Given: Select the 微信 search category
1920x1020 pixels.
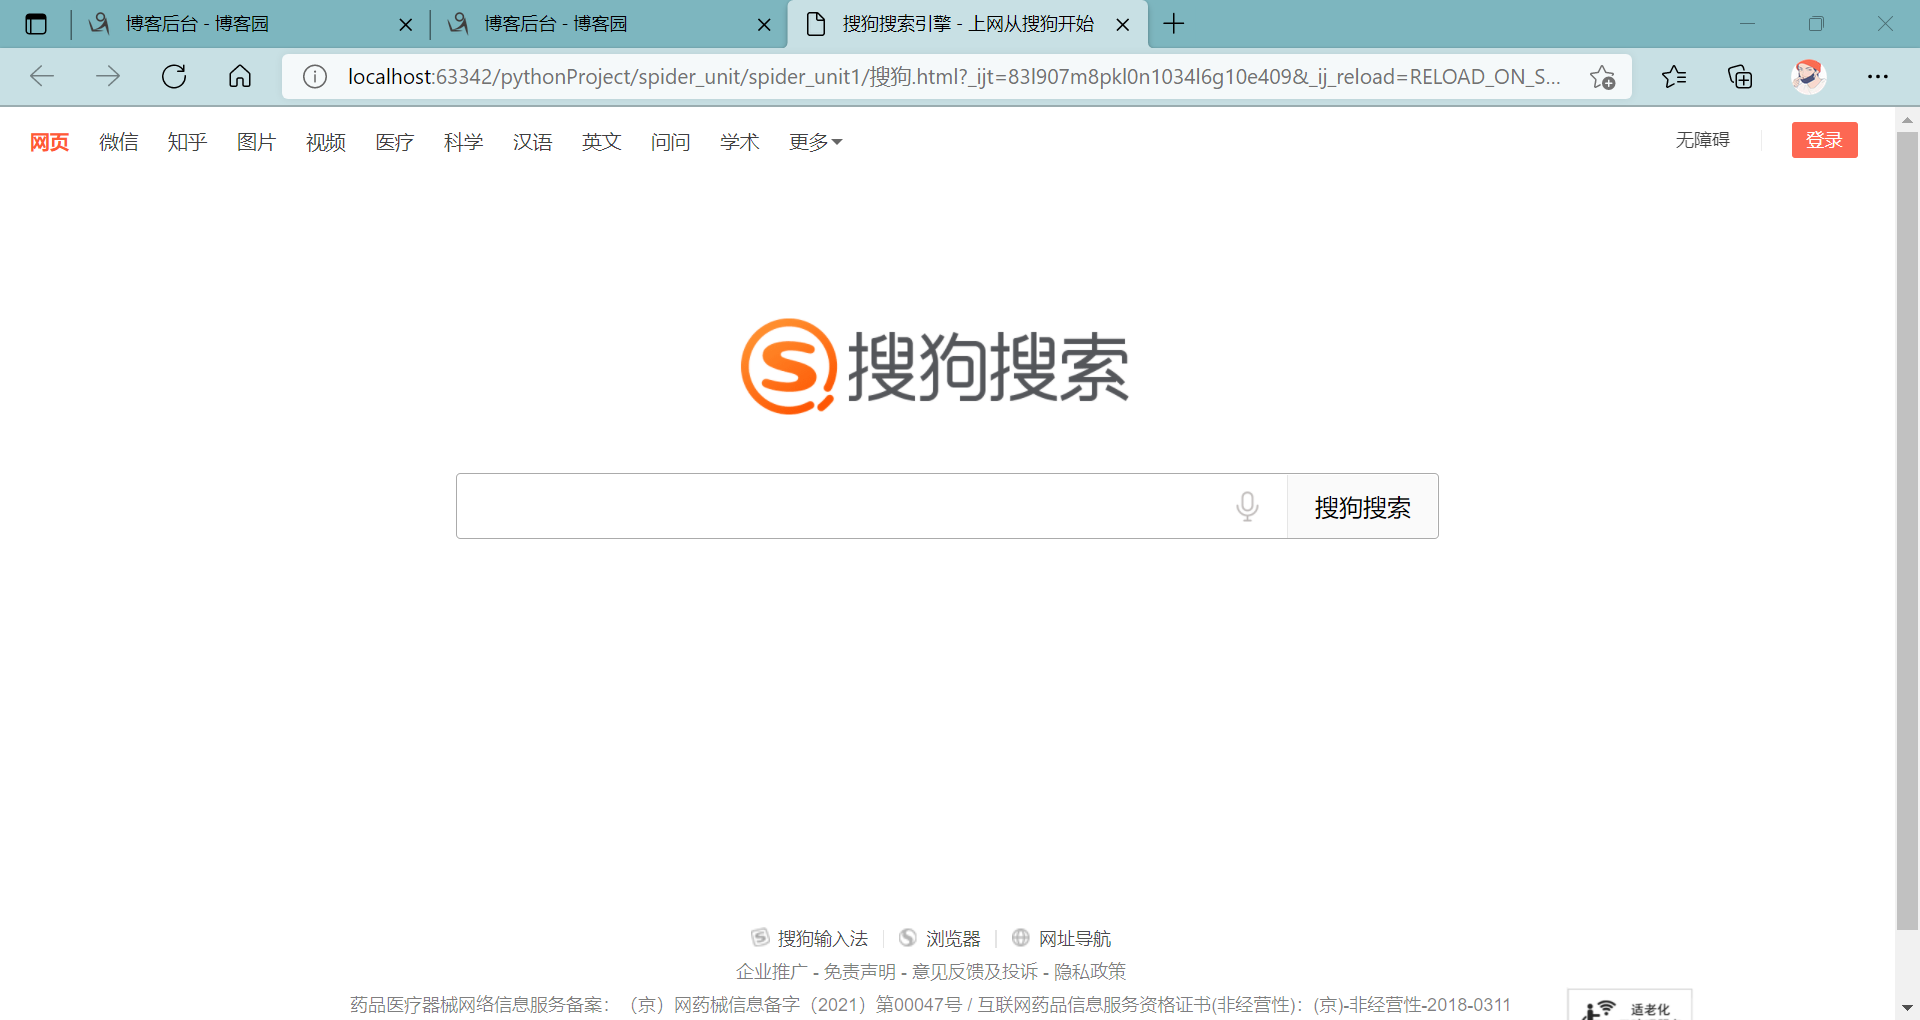Looking at the screenshot, I should click(x=118, y=142).
